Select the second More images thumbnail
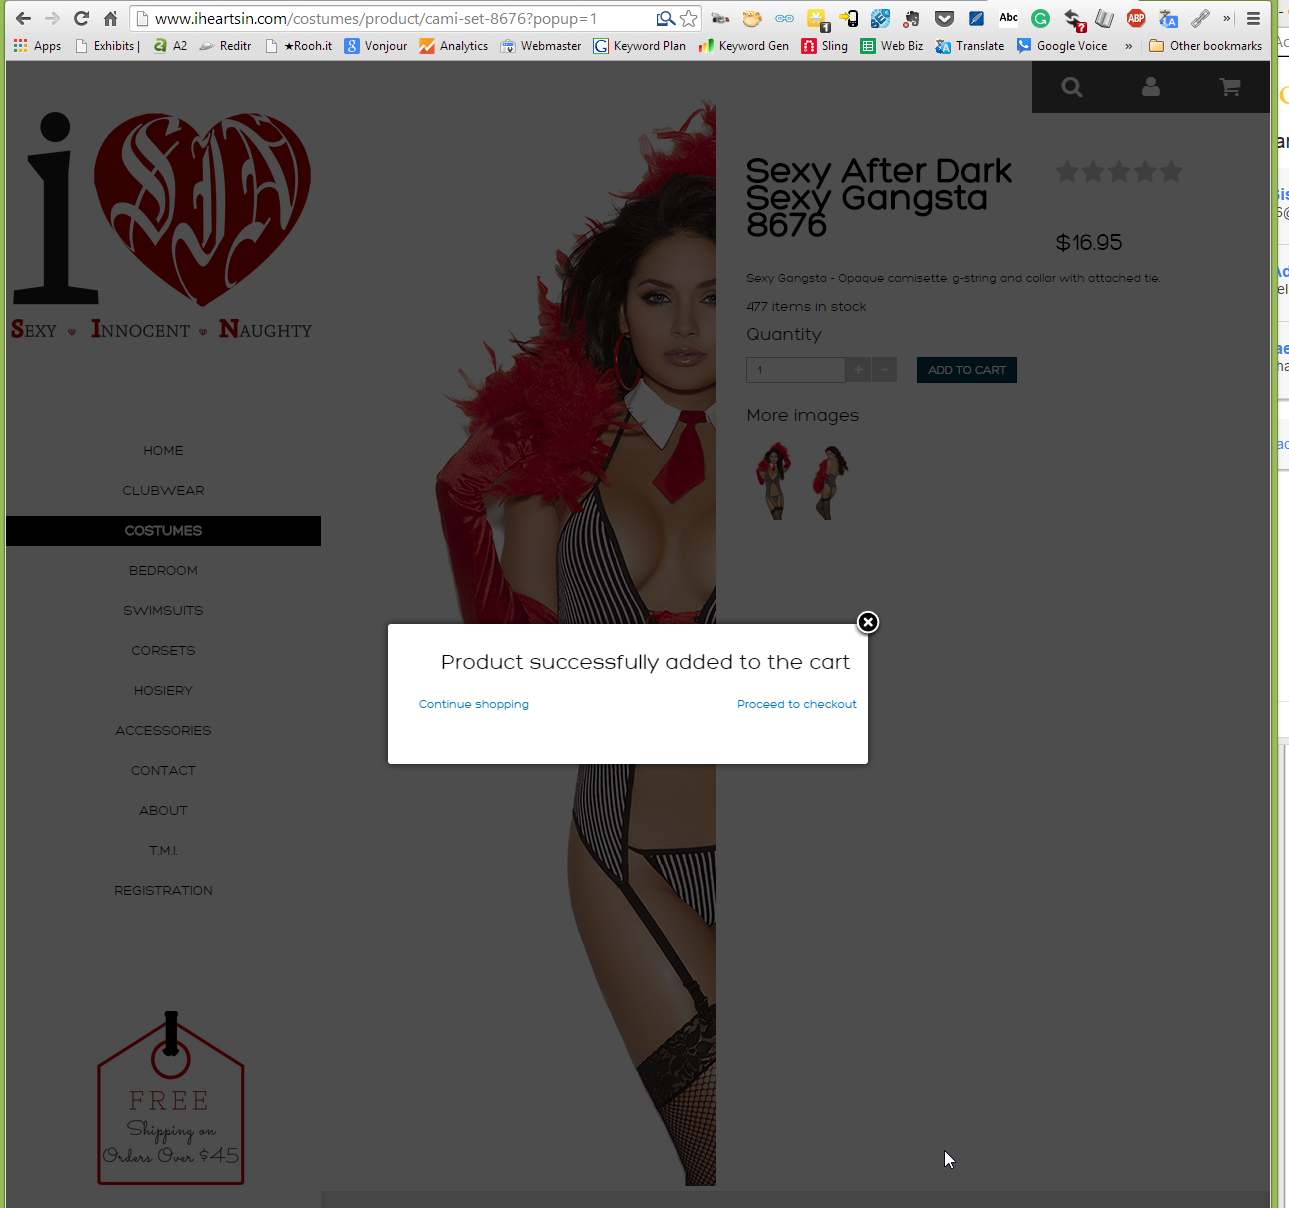1289x1208 pixels. (x=830, y=481)
